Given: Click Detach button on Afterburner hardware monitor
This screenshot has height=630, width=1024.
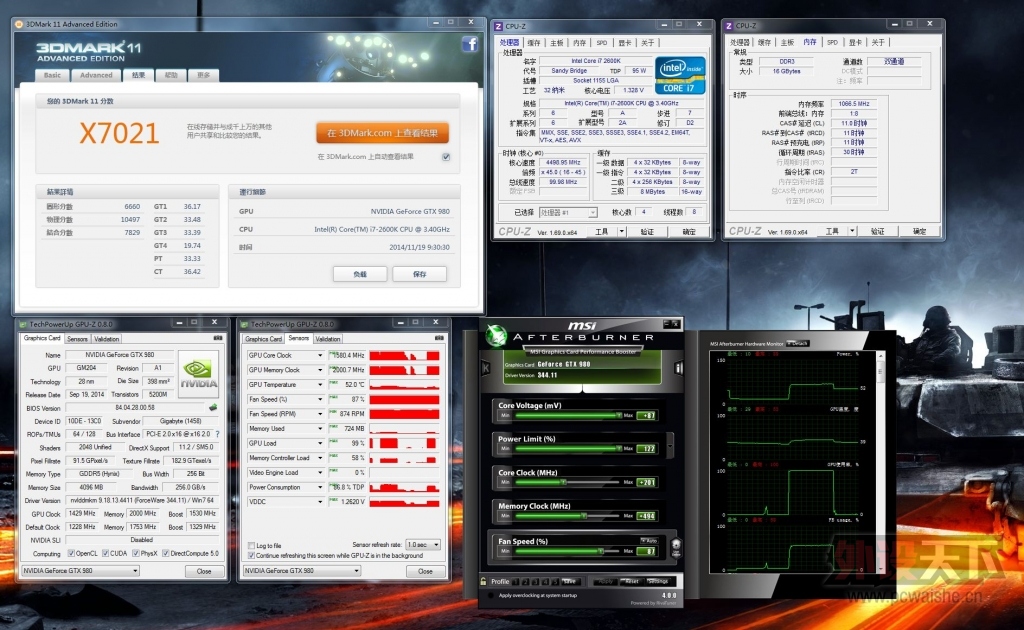Looking at the screenshot, I should point(798,343).
